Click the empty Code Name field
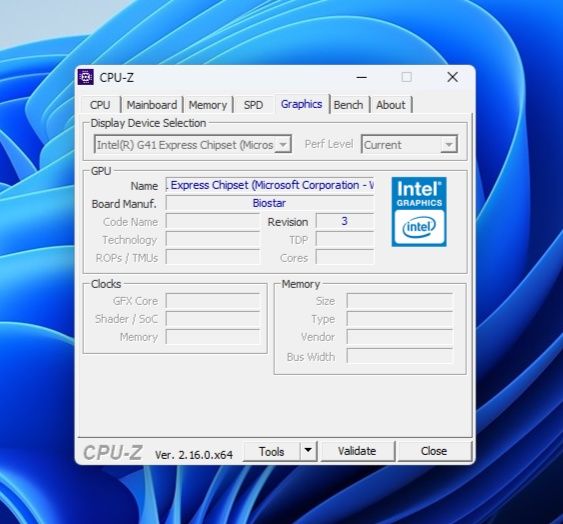Screen dimensions: 563x524 tap(213, 221)
